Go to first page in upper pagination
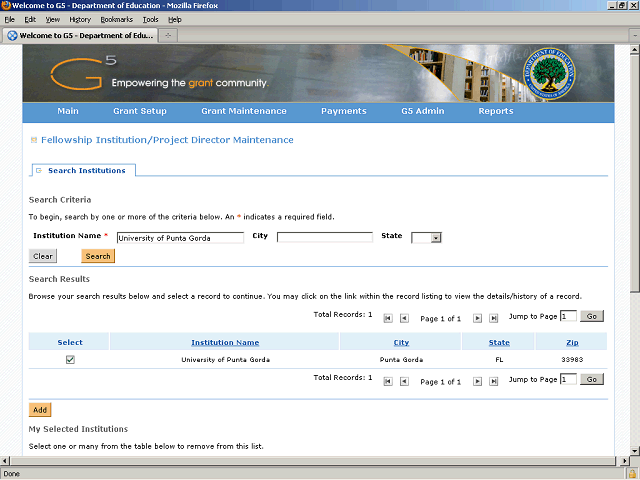 click(x=388, y=318)
